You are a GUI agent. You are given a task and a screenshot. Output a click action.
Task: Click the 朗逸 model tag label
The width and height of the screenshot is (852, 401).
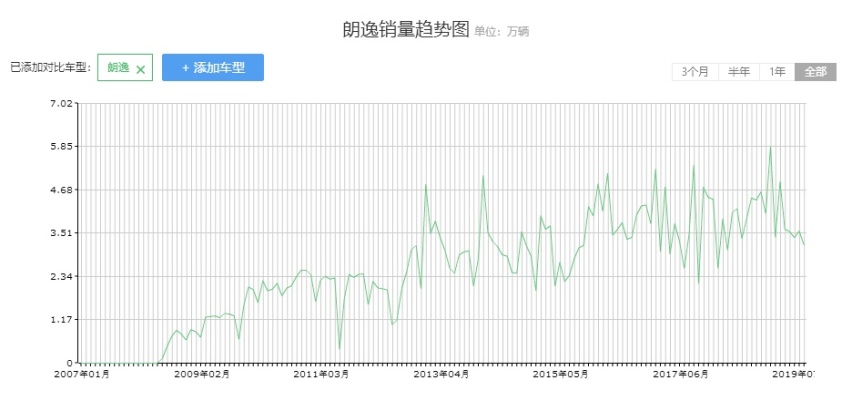pyautogui.click(x=118, y=68)
